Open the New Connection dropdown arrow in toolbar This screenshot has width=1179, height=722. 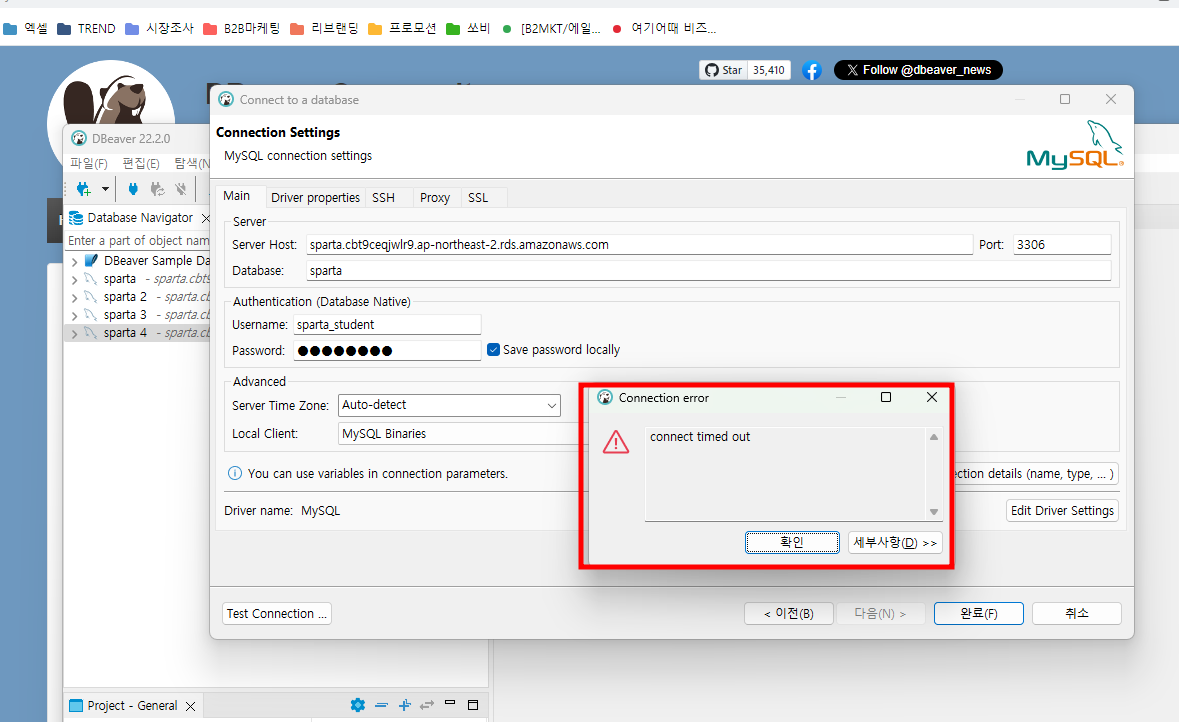coord(105,190)
